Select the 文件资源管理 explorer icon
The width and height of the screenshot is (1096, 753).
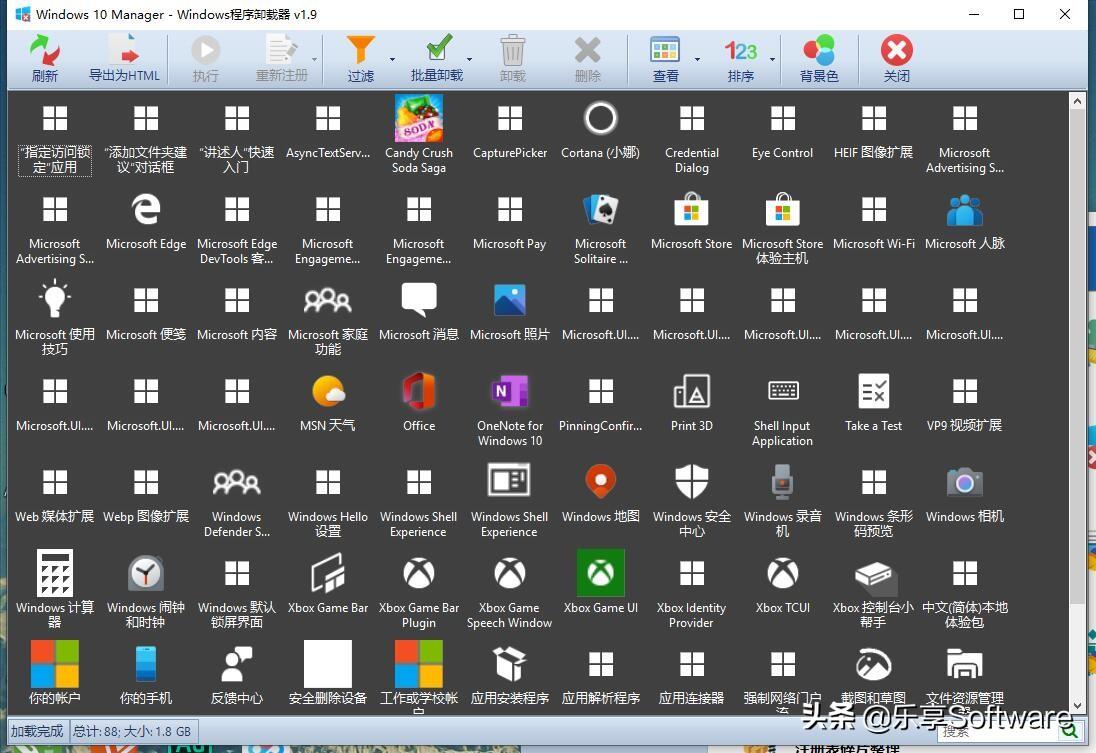pyautogui.click(x=965, y=664)
